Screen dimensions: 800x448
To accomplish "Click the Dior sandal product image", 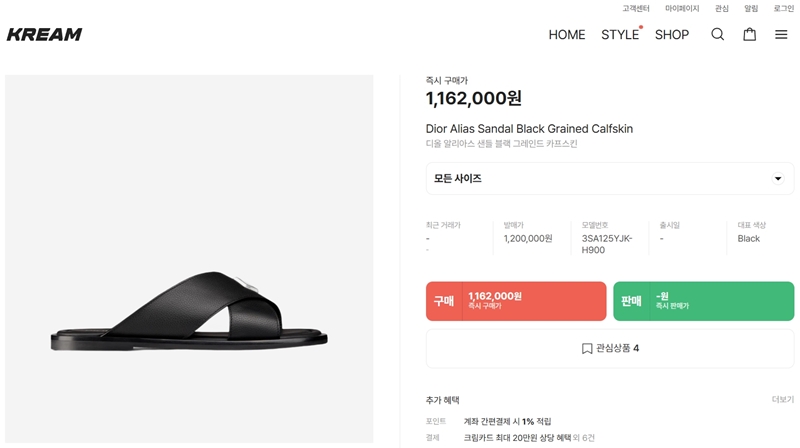I will pos(189,310).
